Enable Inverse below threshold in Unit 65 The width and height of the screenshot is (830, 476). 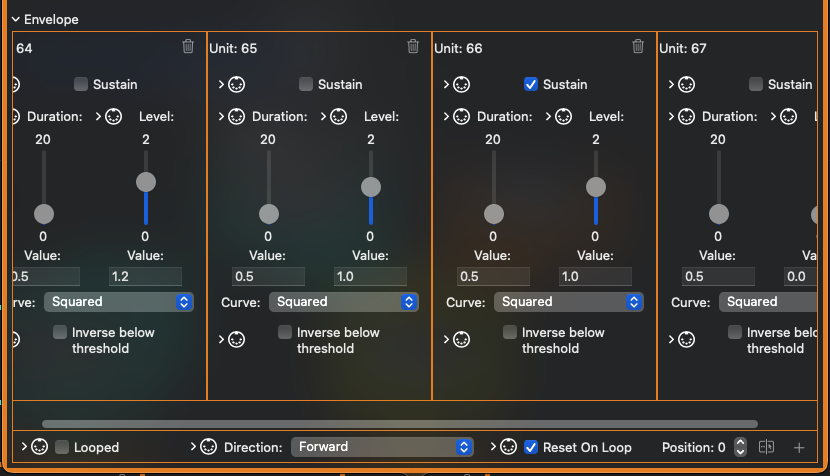(x=285, y=332)
